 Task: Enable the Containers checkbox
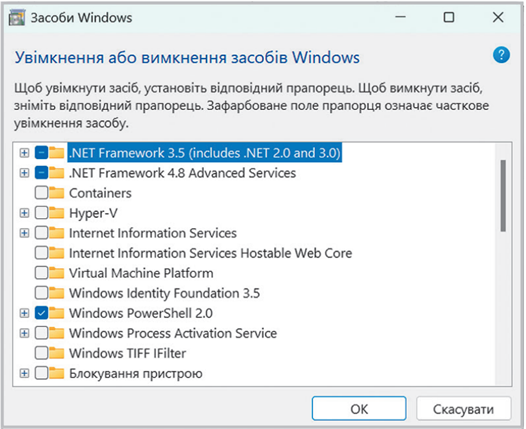click(x=41, y=193)
